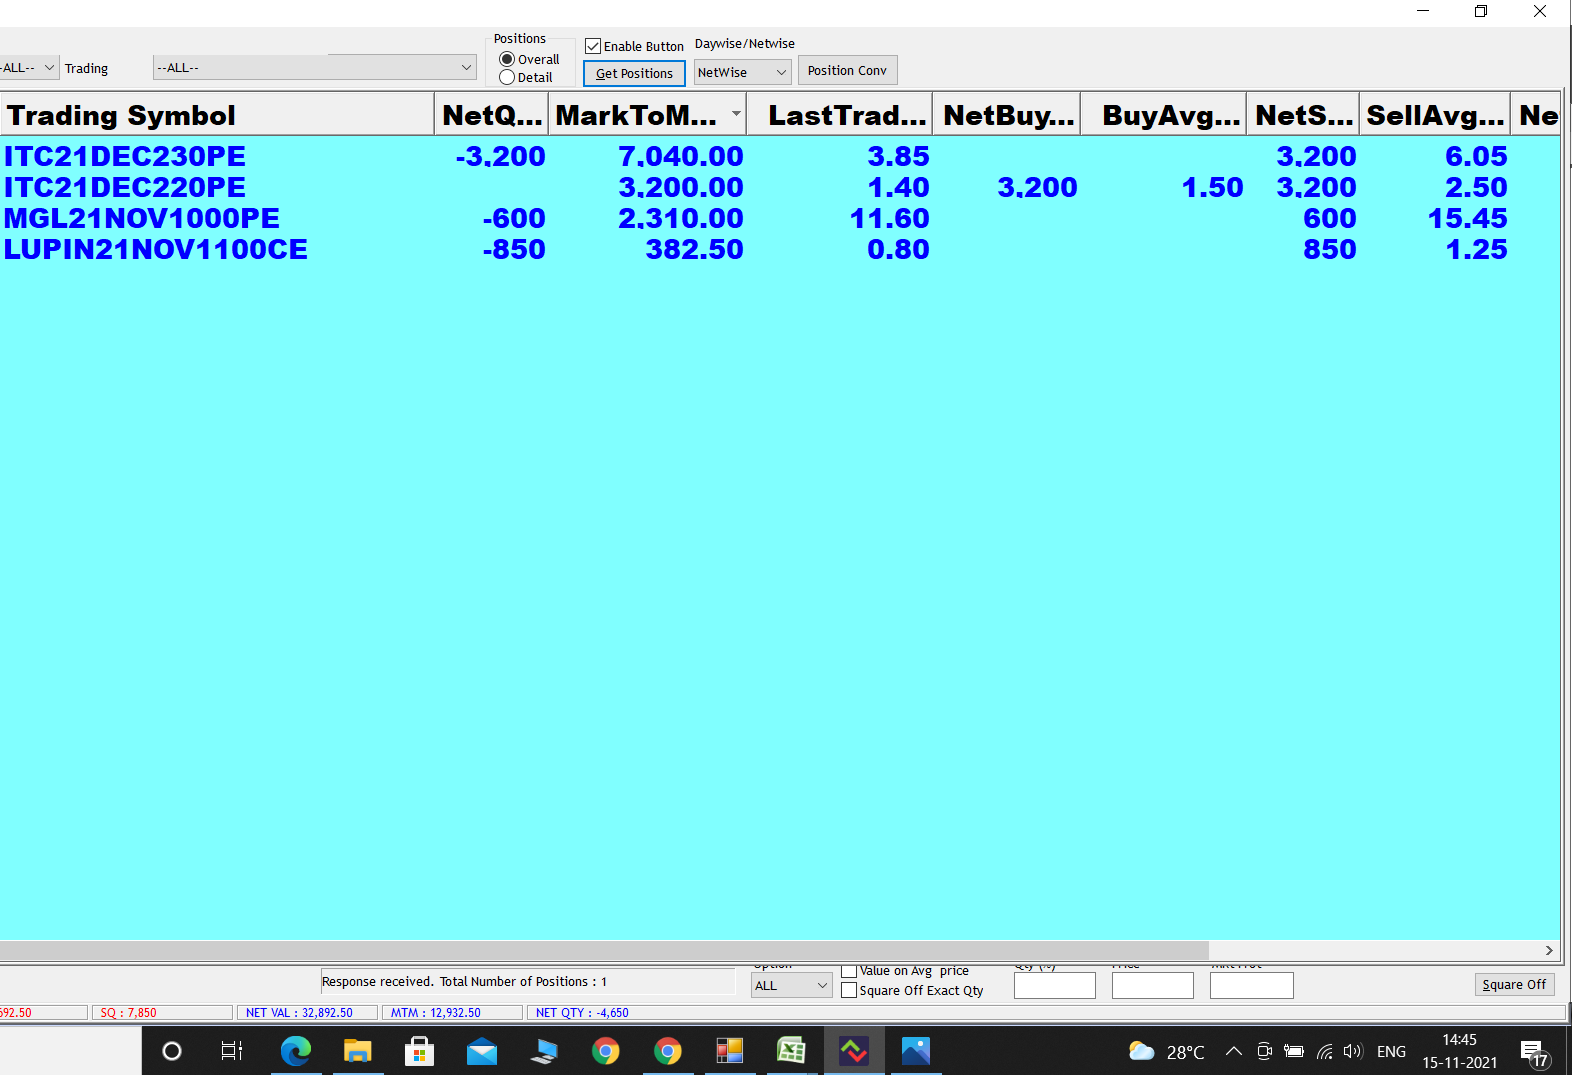This screenshot has height=1075, width=1572.
Task: Open second Chrome icon on taskbar
Action: coord(668,1051)
